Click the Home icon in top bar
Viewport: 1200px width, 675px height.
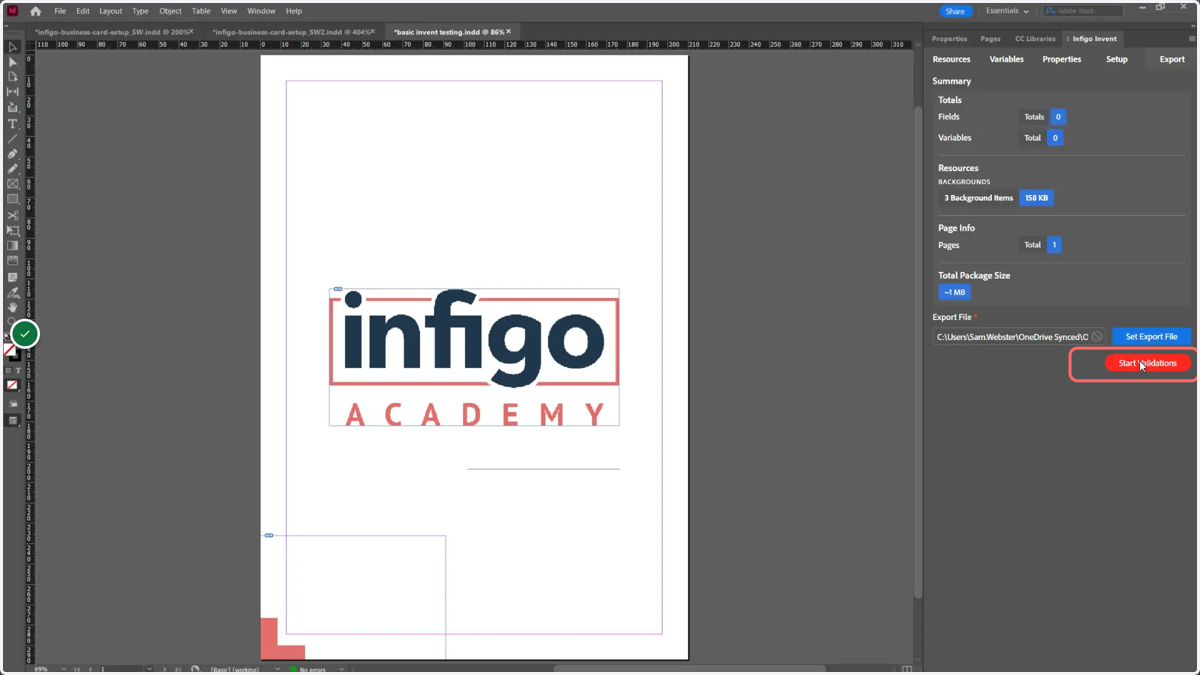point(36,11)
